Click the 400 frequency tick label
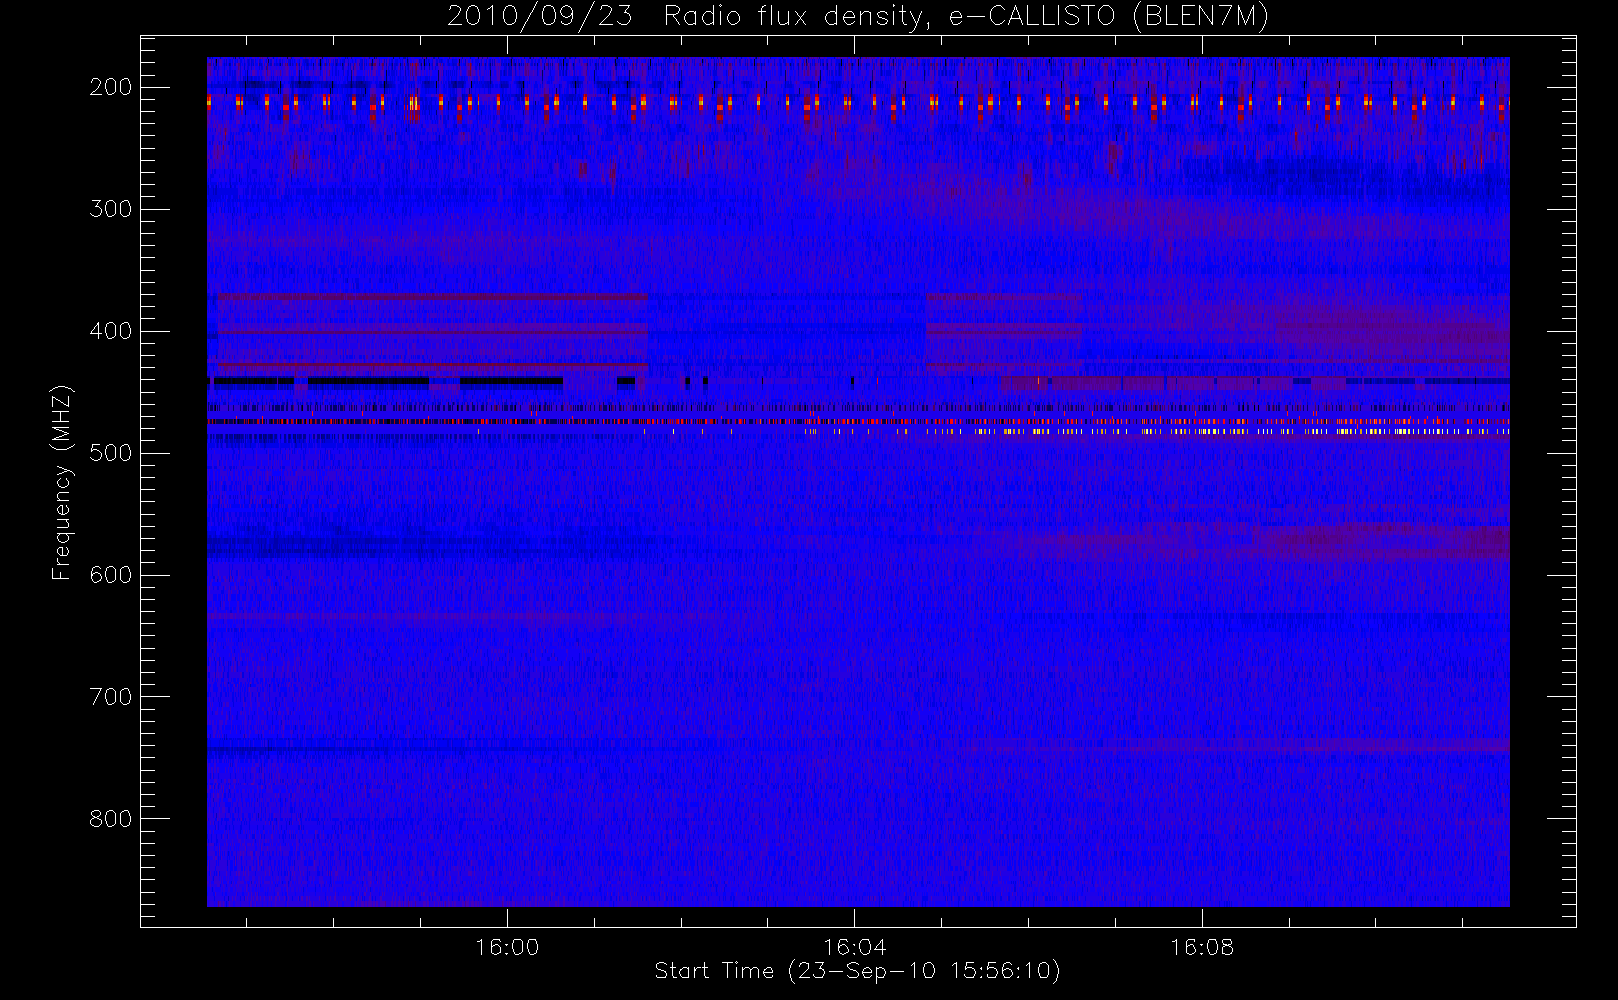The image size is (1618, 1000). point(110,331)
